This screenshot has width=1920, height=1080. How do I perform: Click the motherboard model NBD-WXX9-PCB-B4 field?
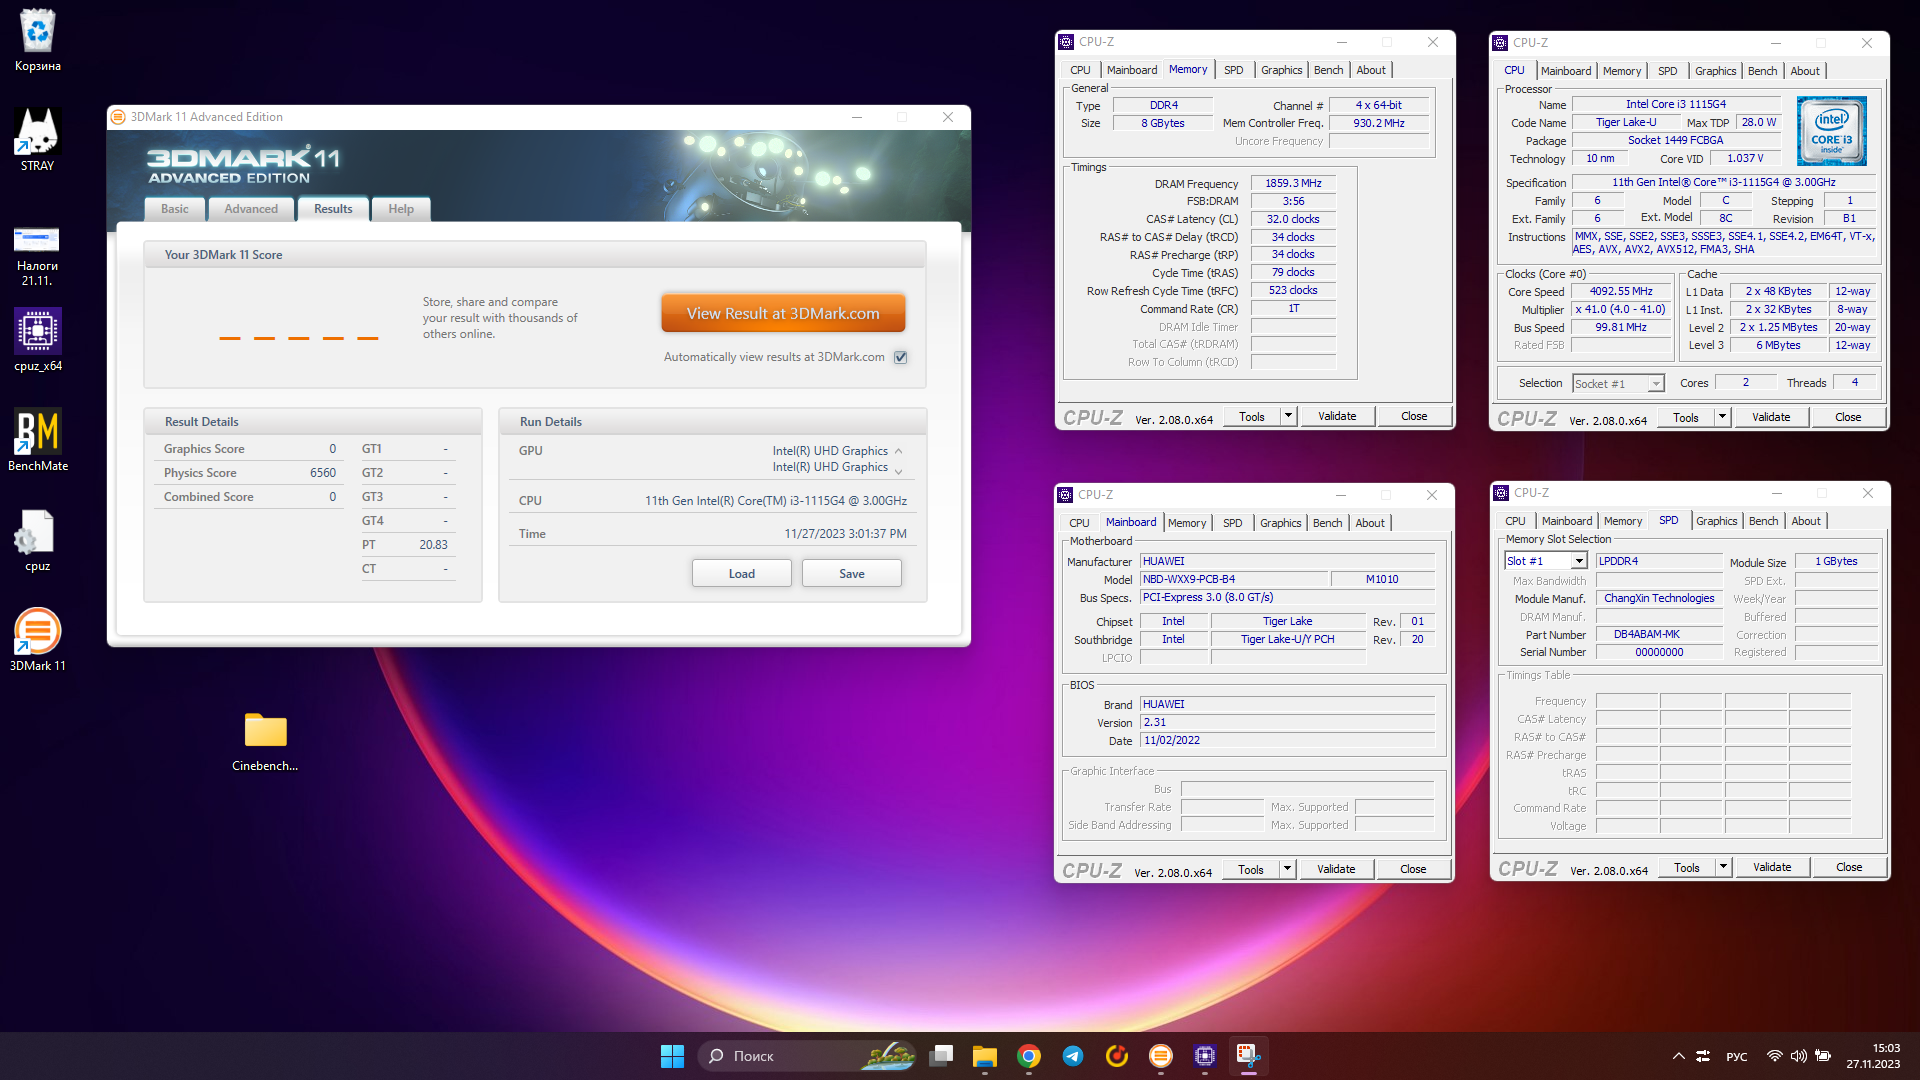pyautogui.click(x=1234, y=579)
